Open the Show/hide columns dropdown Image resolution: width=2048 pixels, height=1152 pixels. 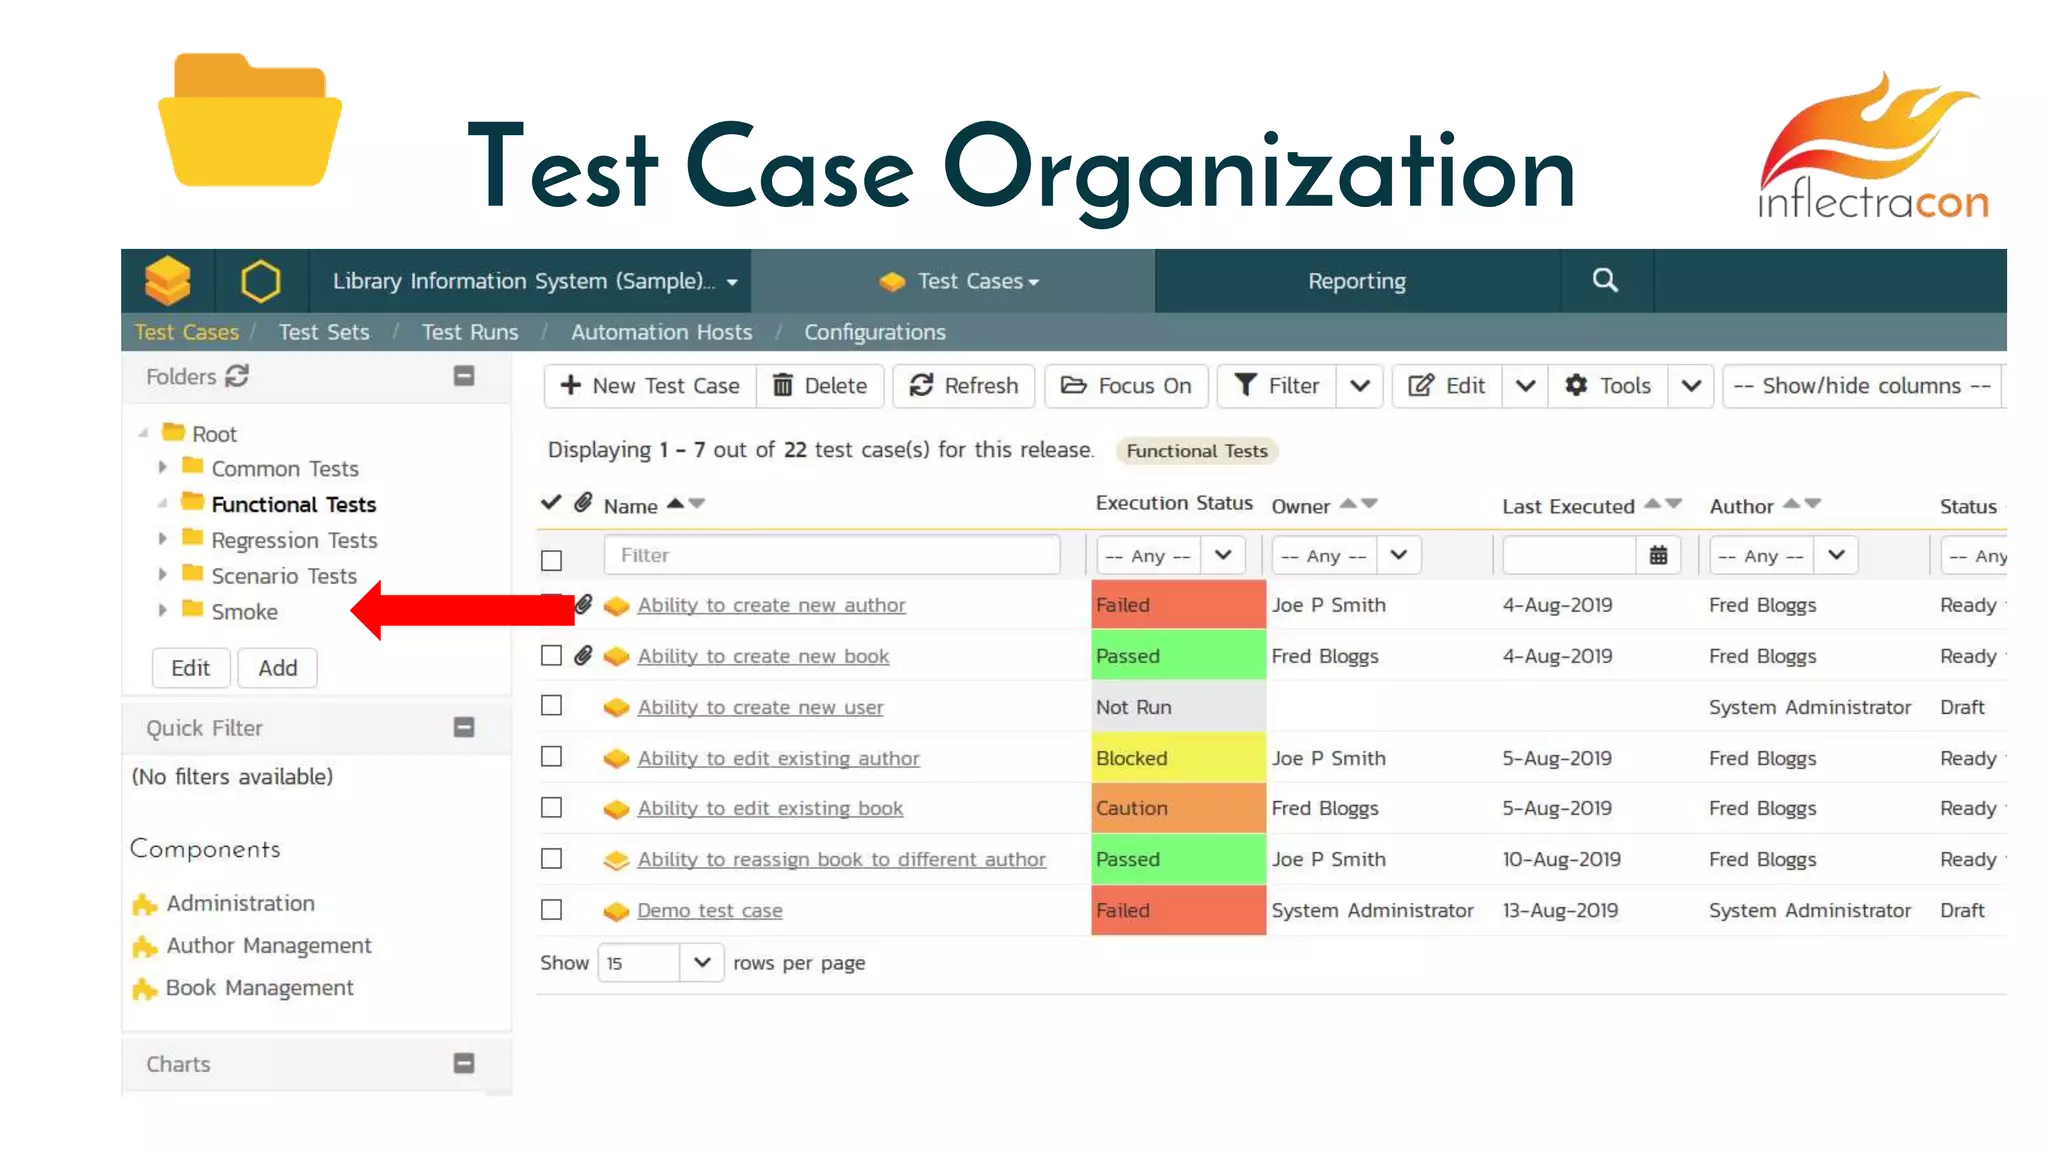tap(1863, 386)
